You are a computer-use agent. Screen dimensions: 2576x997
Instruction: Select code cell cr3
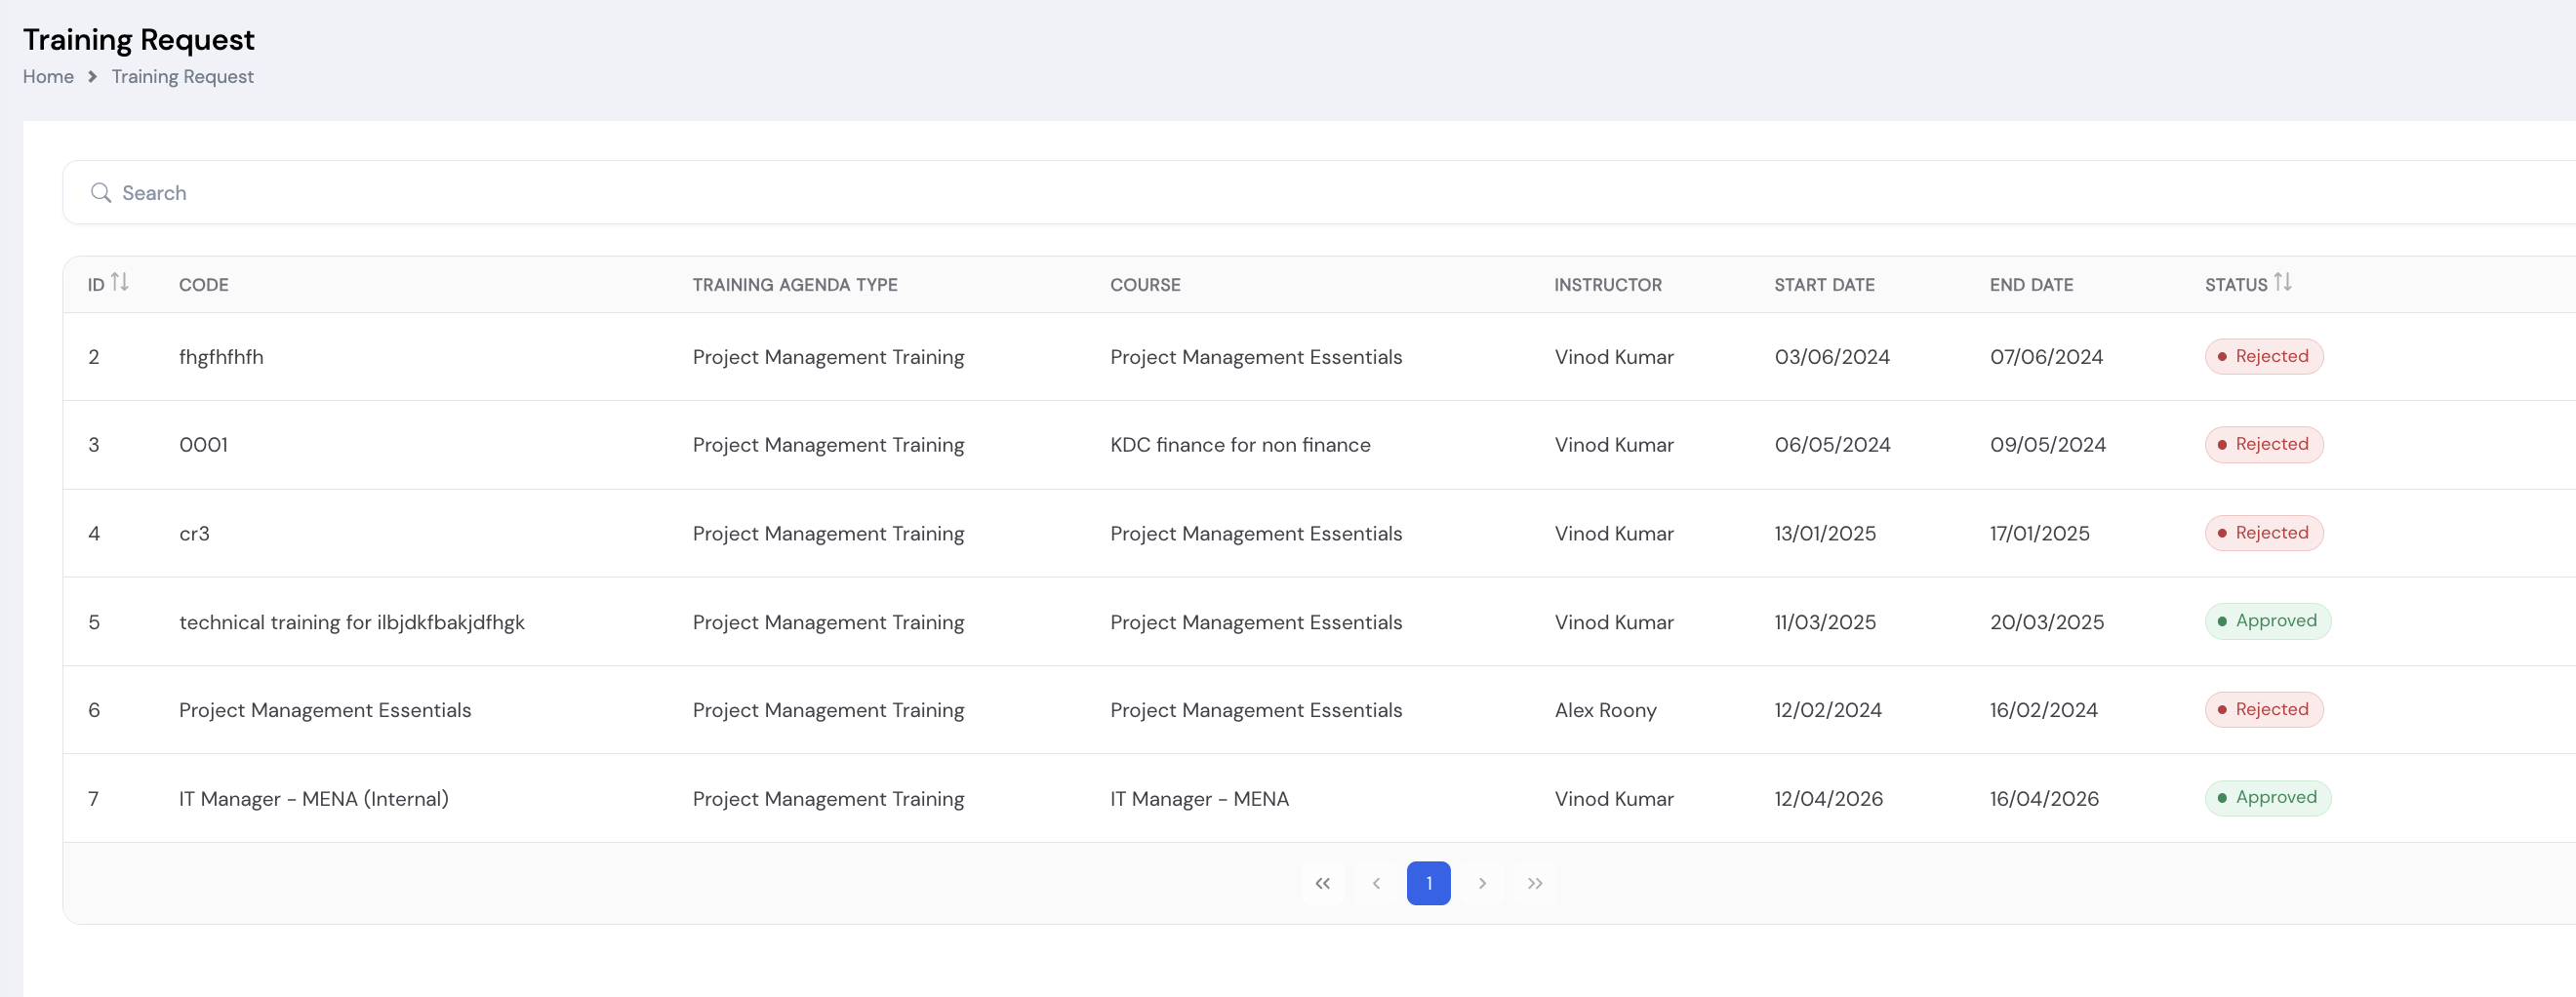tap(194, 534)
